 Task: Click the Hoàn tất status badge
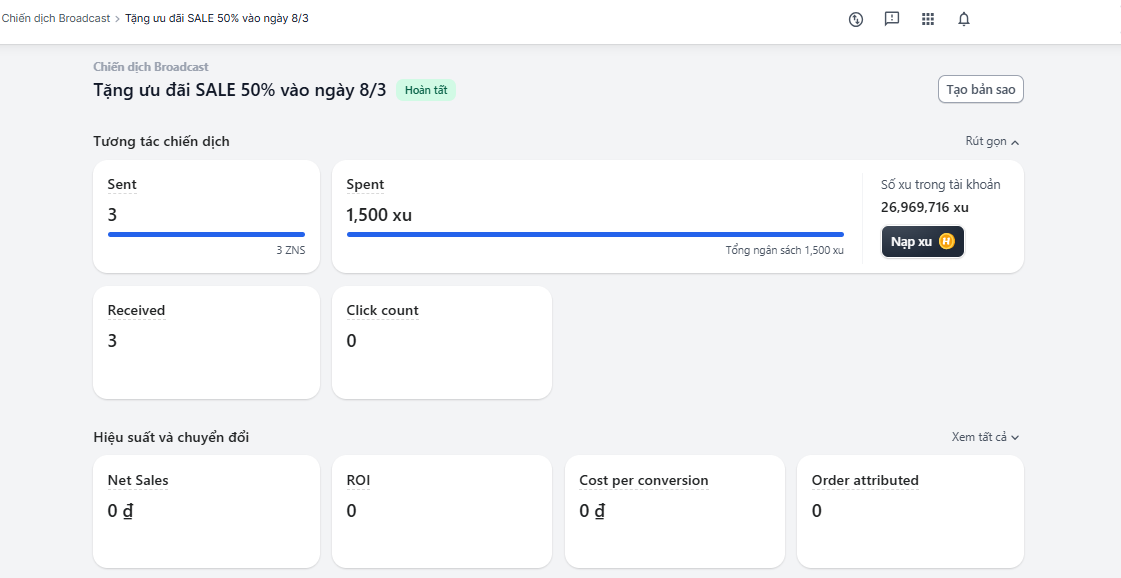pos(426,90)
